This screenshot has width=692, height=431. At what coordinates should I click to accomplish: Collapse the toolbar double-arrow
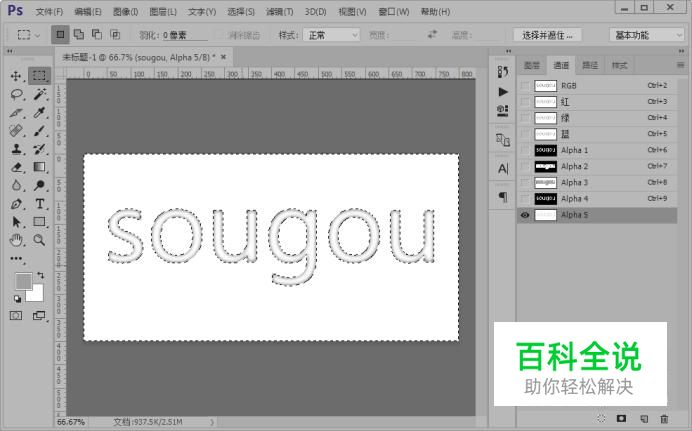10,51
